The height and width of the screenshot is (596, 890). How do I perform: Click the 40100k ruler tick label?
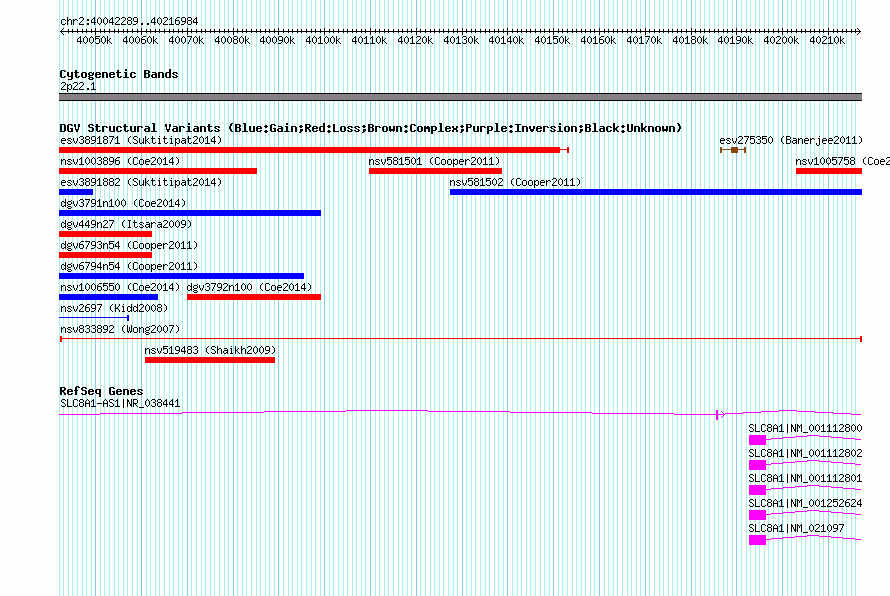(x=323, y=40)
